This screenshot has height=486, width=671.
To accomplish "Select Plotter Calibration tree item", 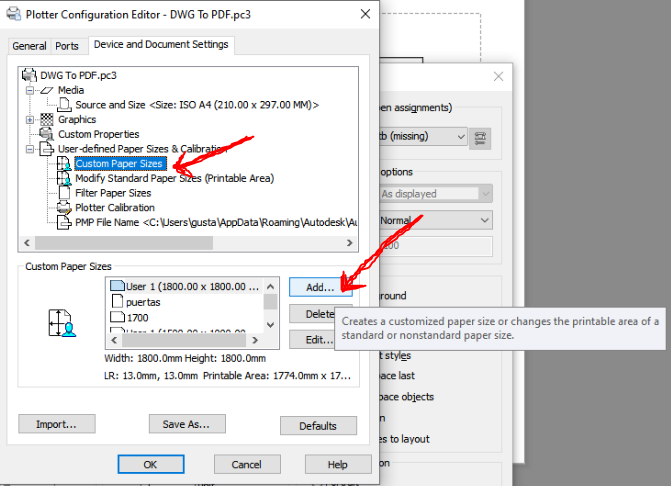I will coord(115,207).
